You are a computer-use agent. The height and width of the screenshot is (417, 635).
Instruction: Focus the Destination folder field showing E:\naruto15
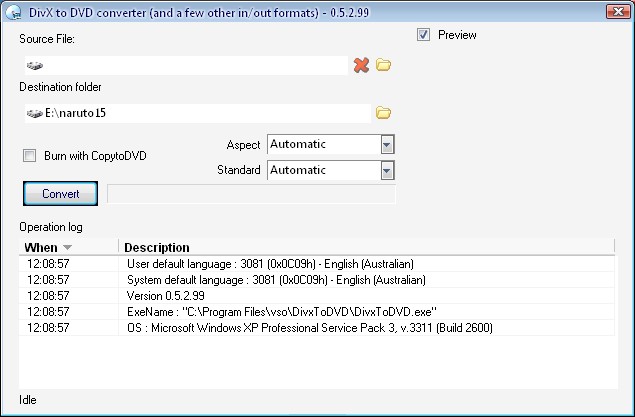[x=198, y=113]
